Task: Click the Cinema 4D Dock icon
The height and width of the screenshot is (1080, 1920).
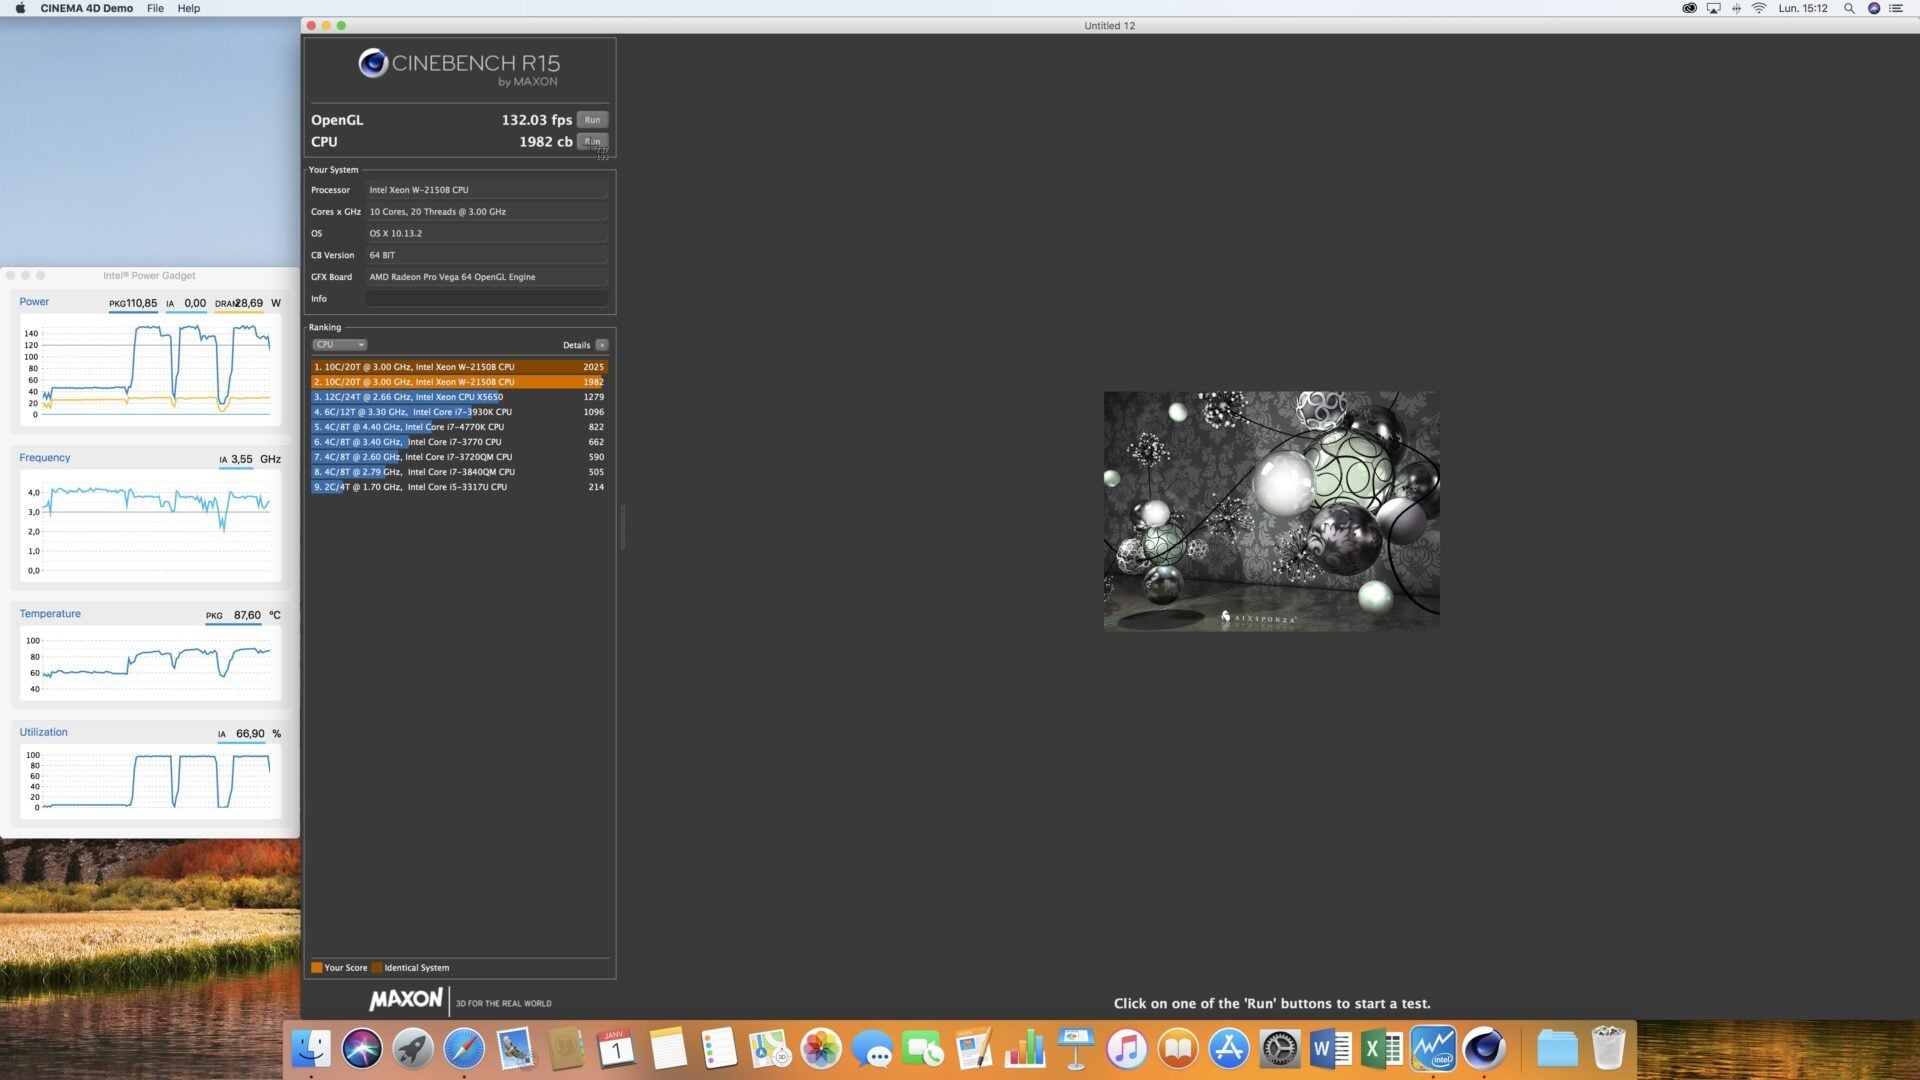Action: (x=1484, y=1049)
